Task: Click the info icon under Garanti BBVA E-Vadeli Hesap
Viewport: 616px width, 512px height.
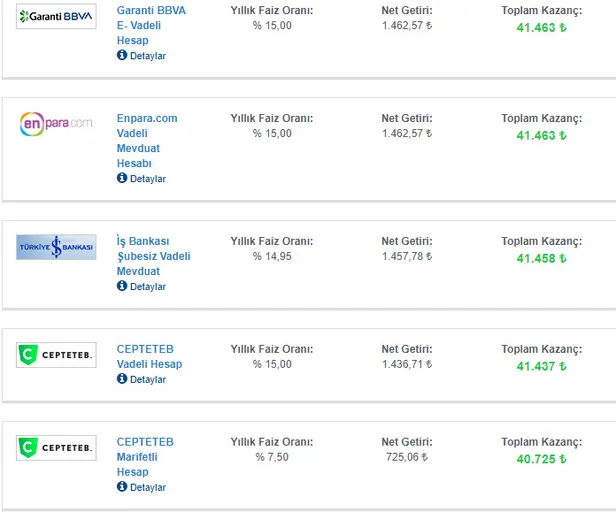Action: click(x=122, y=56)
